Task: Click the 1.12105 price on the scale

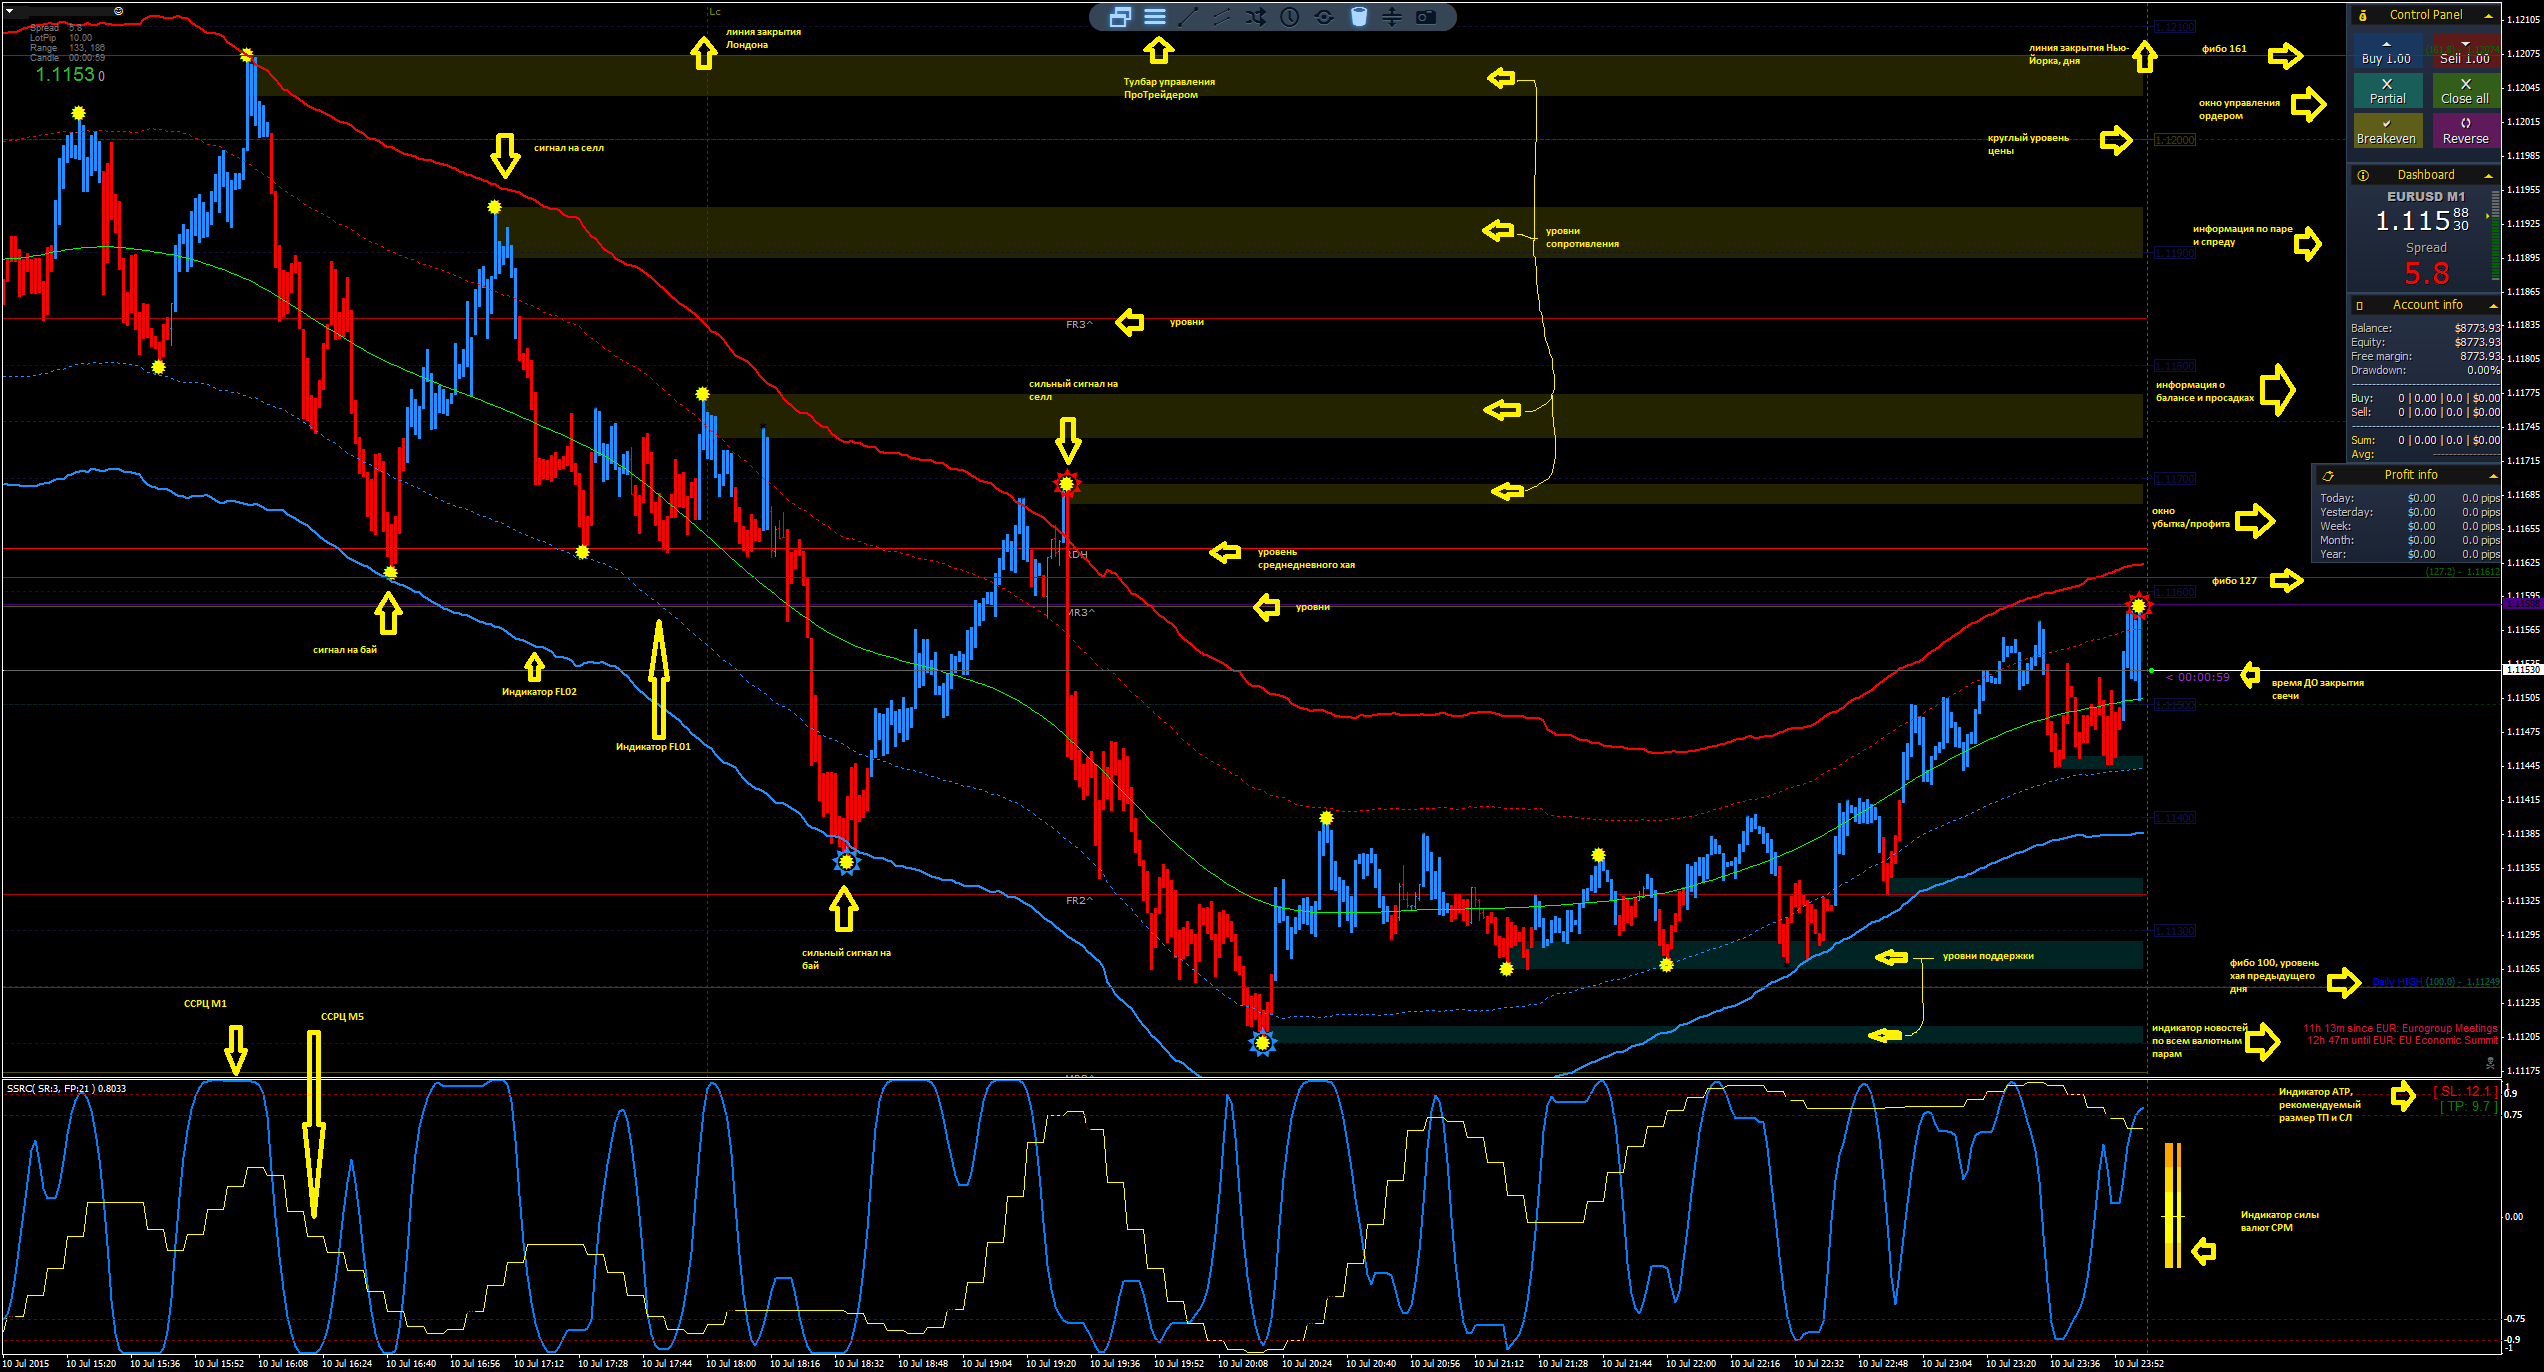Action: (2523, 20)
